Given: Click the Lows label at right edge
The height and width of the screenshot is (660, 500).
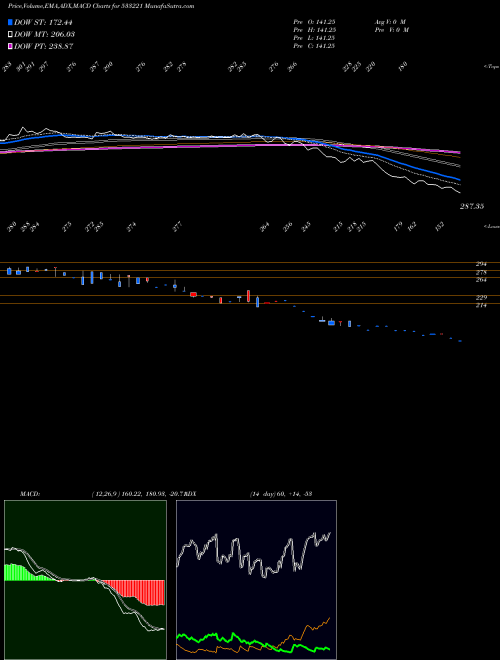Looking at the screenshot, I should [x=491, y=226].
